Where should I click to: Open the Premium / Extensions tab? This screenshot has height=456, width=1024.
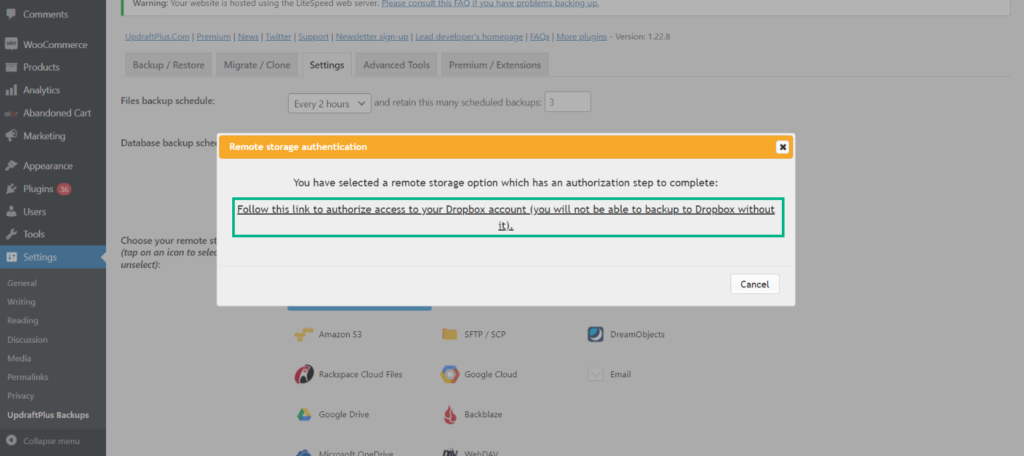click(x=495, y=65)
